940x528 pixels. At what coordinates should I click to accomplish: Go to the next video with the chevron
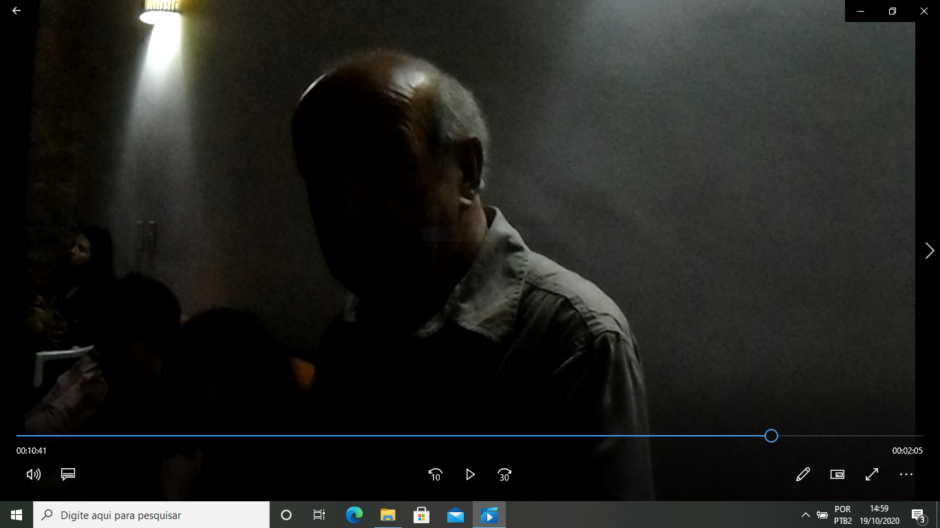(929, 251)
